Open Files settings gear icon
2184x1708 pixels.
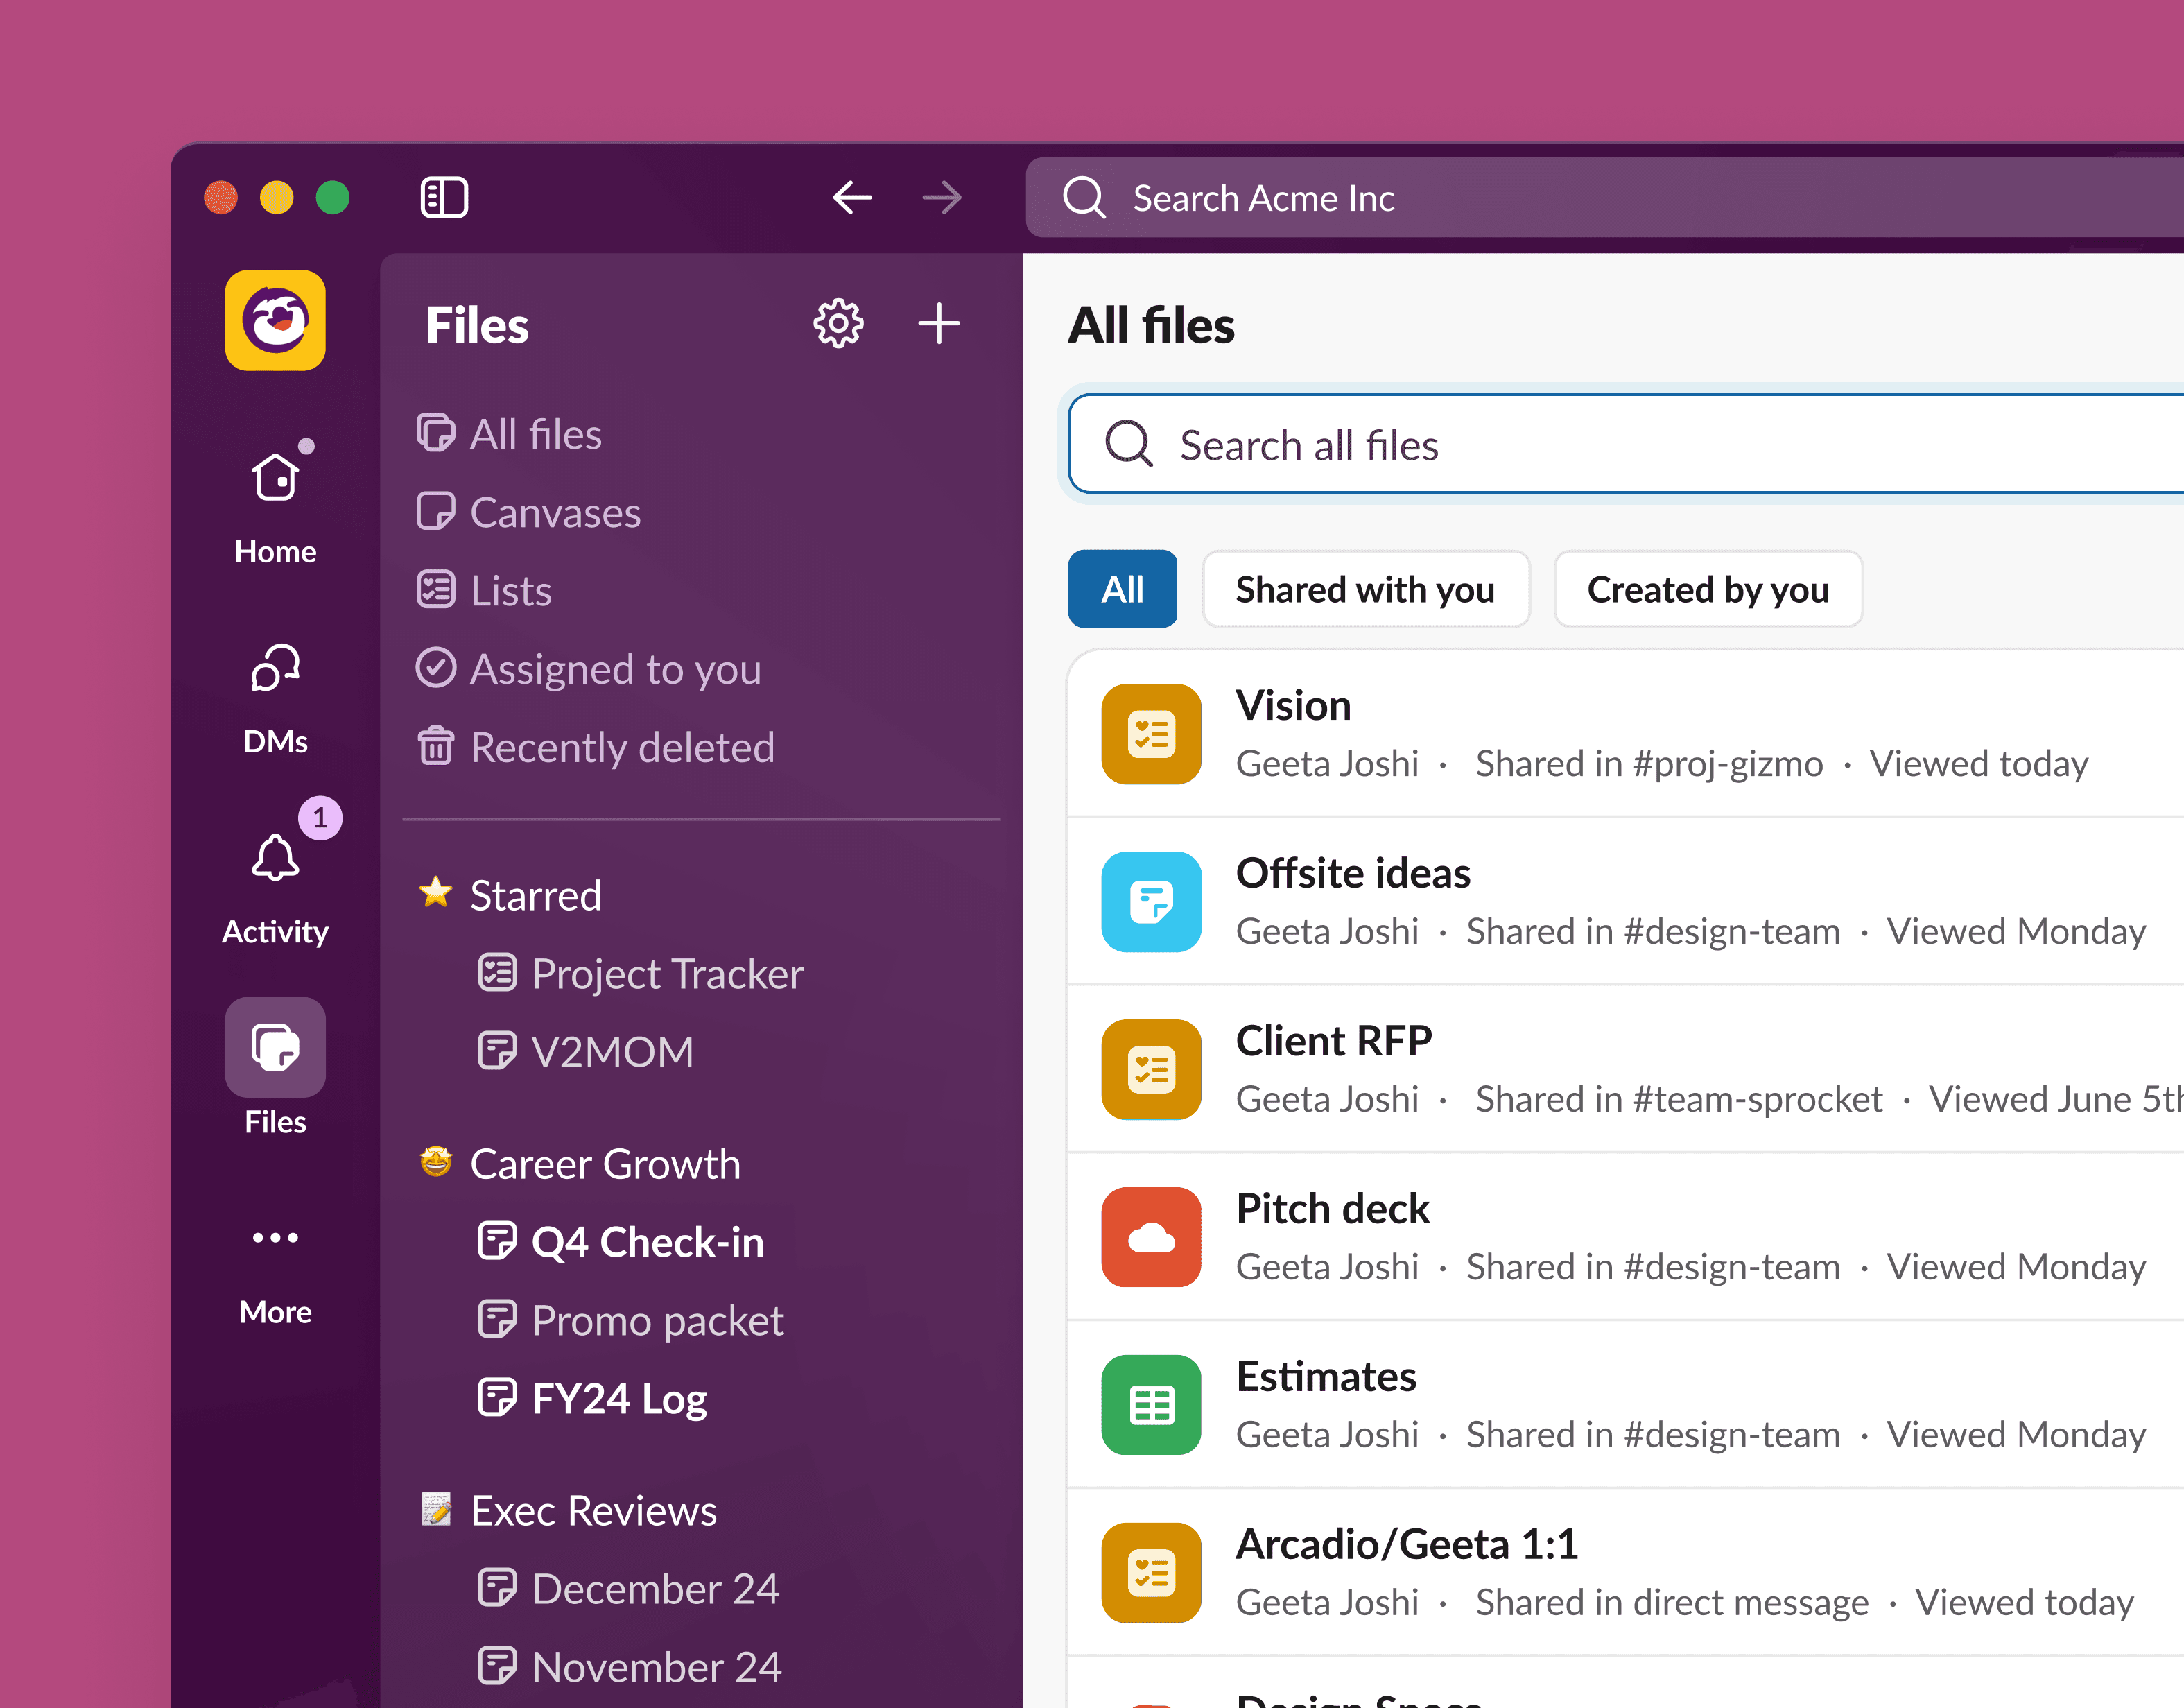click(838, 324)
